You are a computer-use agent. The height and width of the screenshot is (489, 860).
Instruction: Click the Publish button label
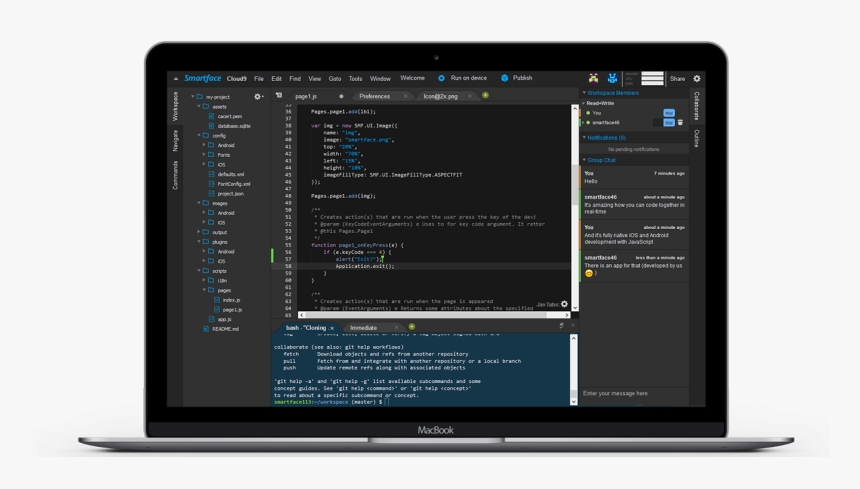pyautogui.click(x=523, y=78)
